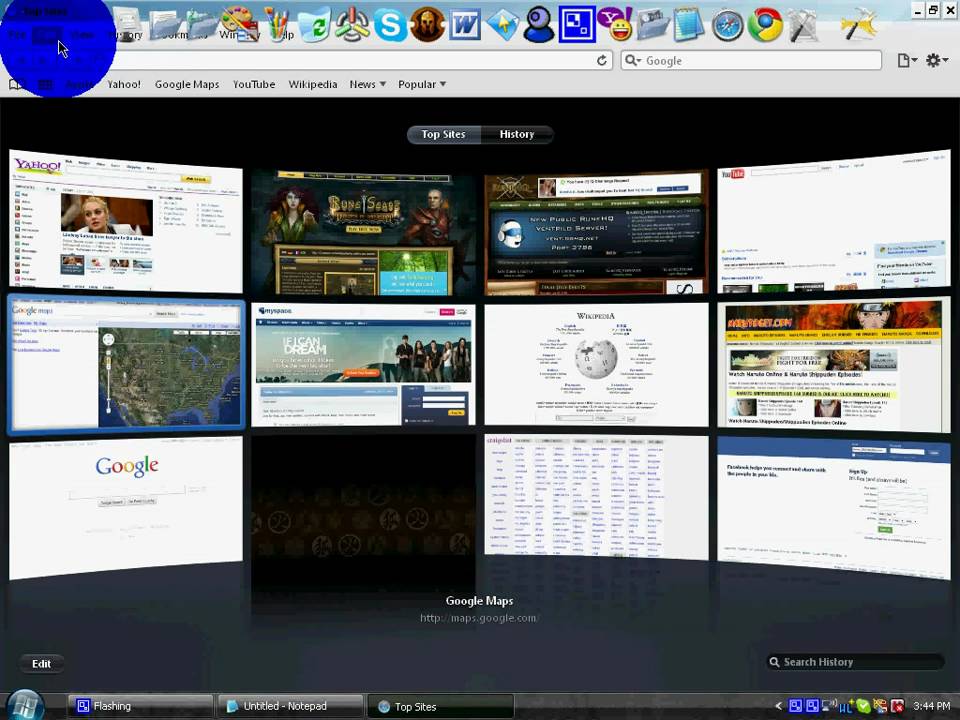
Task: Click the Top Sites taskbar button
Action: pyautogui.click(x=440, y=707)
